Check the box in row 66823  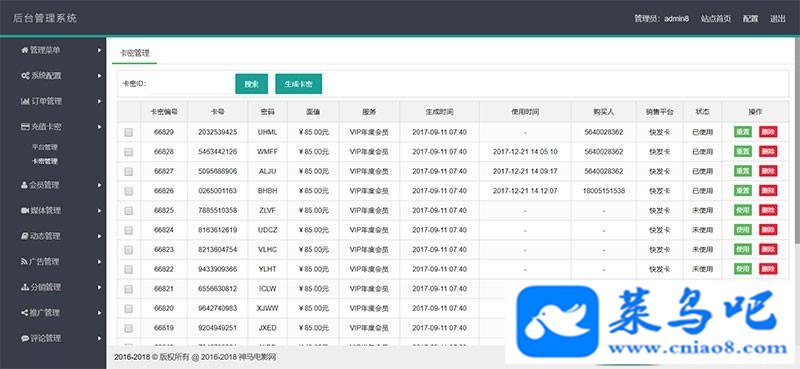tap(129, 250)
